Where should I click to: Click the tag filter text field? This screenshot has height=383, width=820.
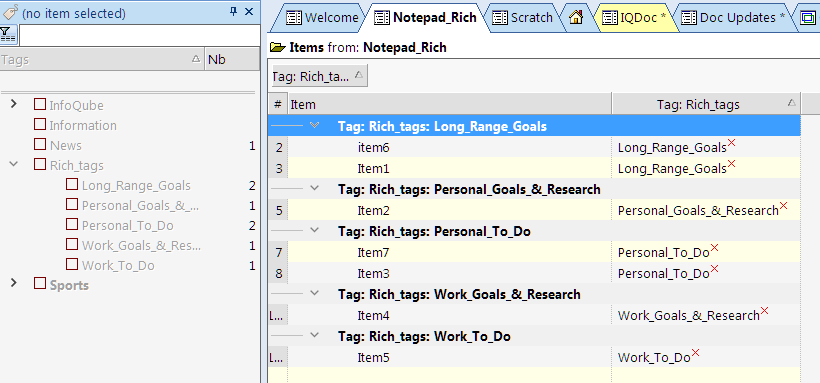click(x=139, y=36)
